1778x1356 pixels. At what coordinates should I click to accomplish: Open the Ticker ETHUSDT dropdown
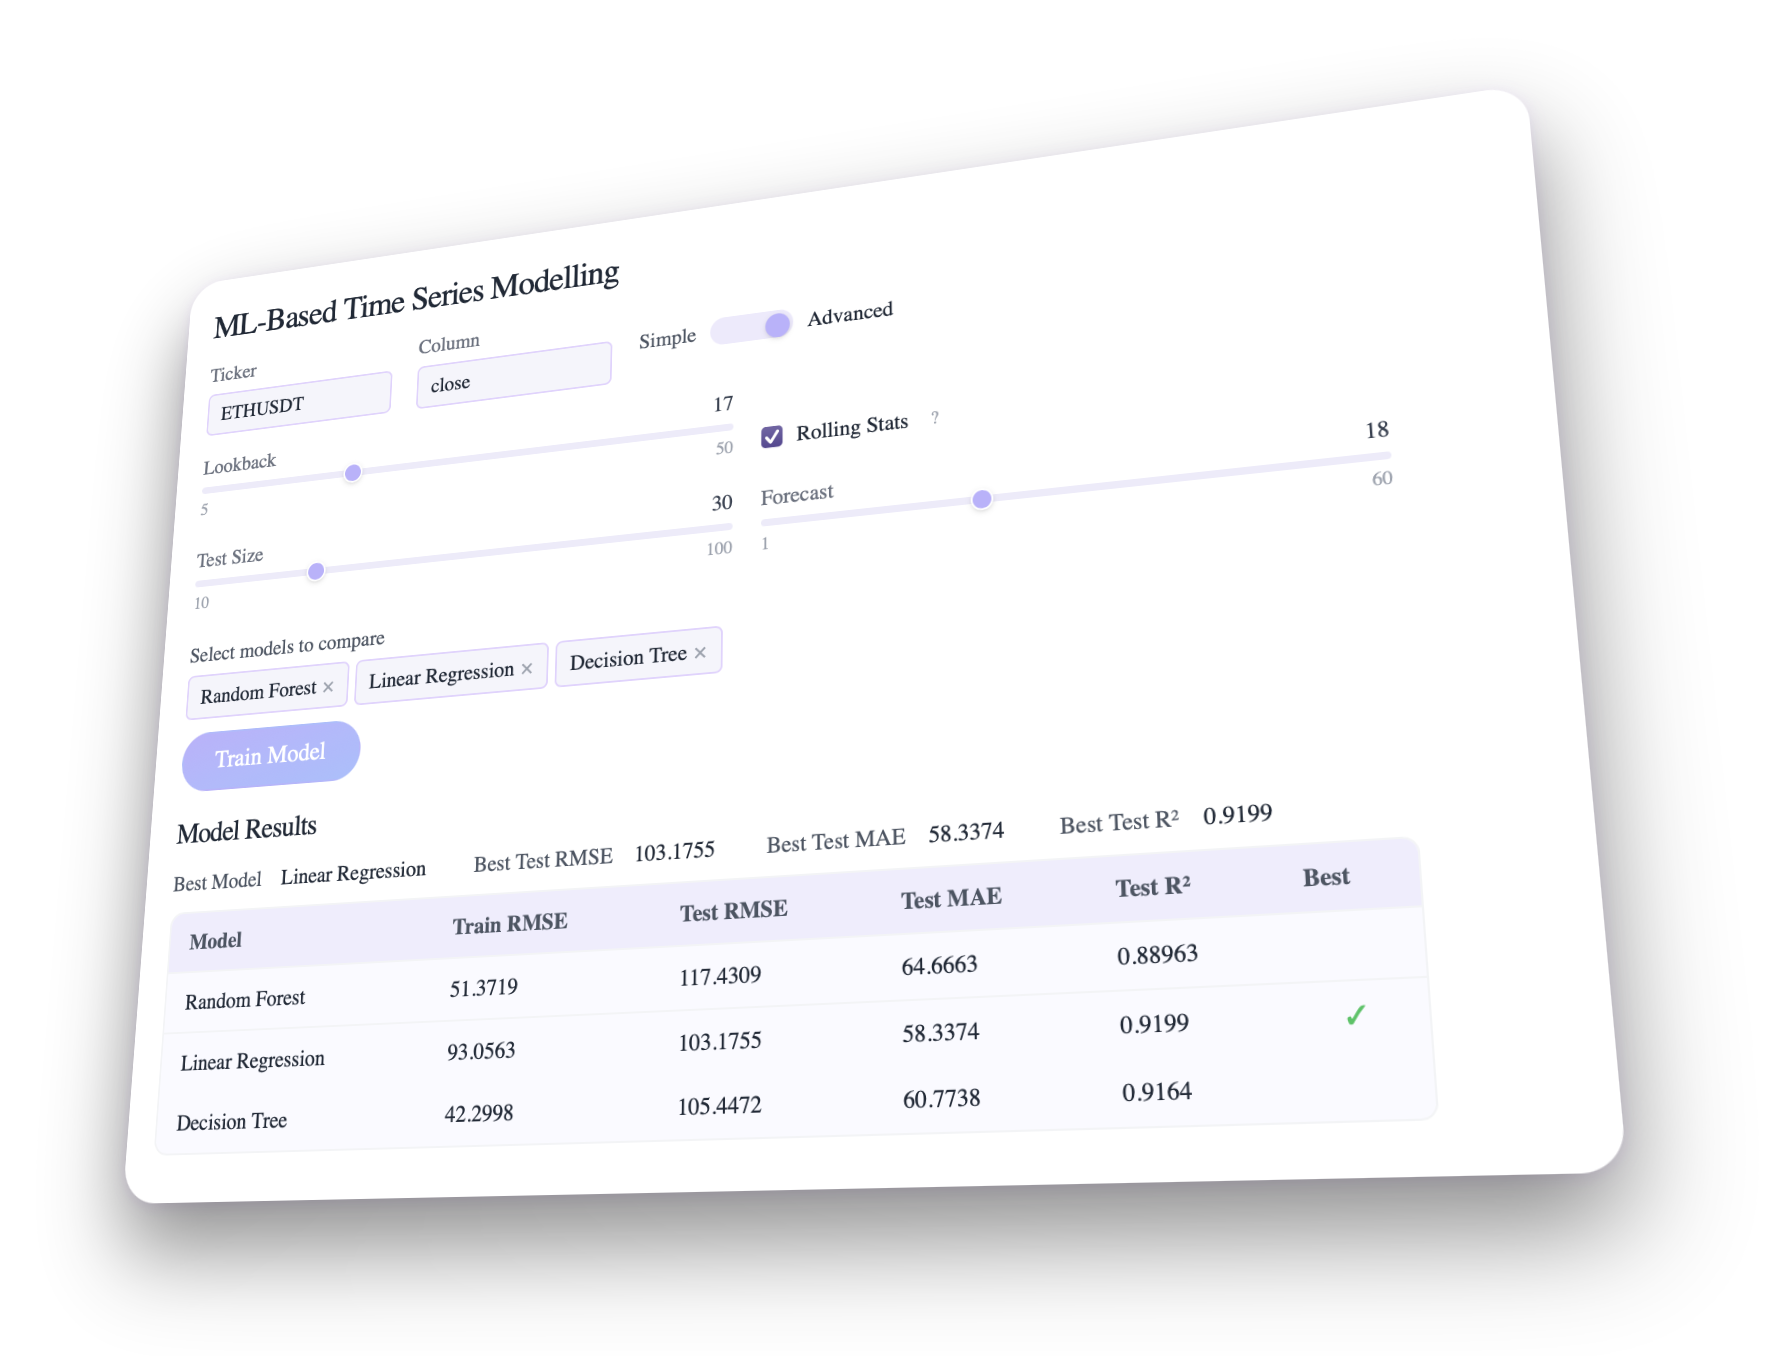coord(298,404)
